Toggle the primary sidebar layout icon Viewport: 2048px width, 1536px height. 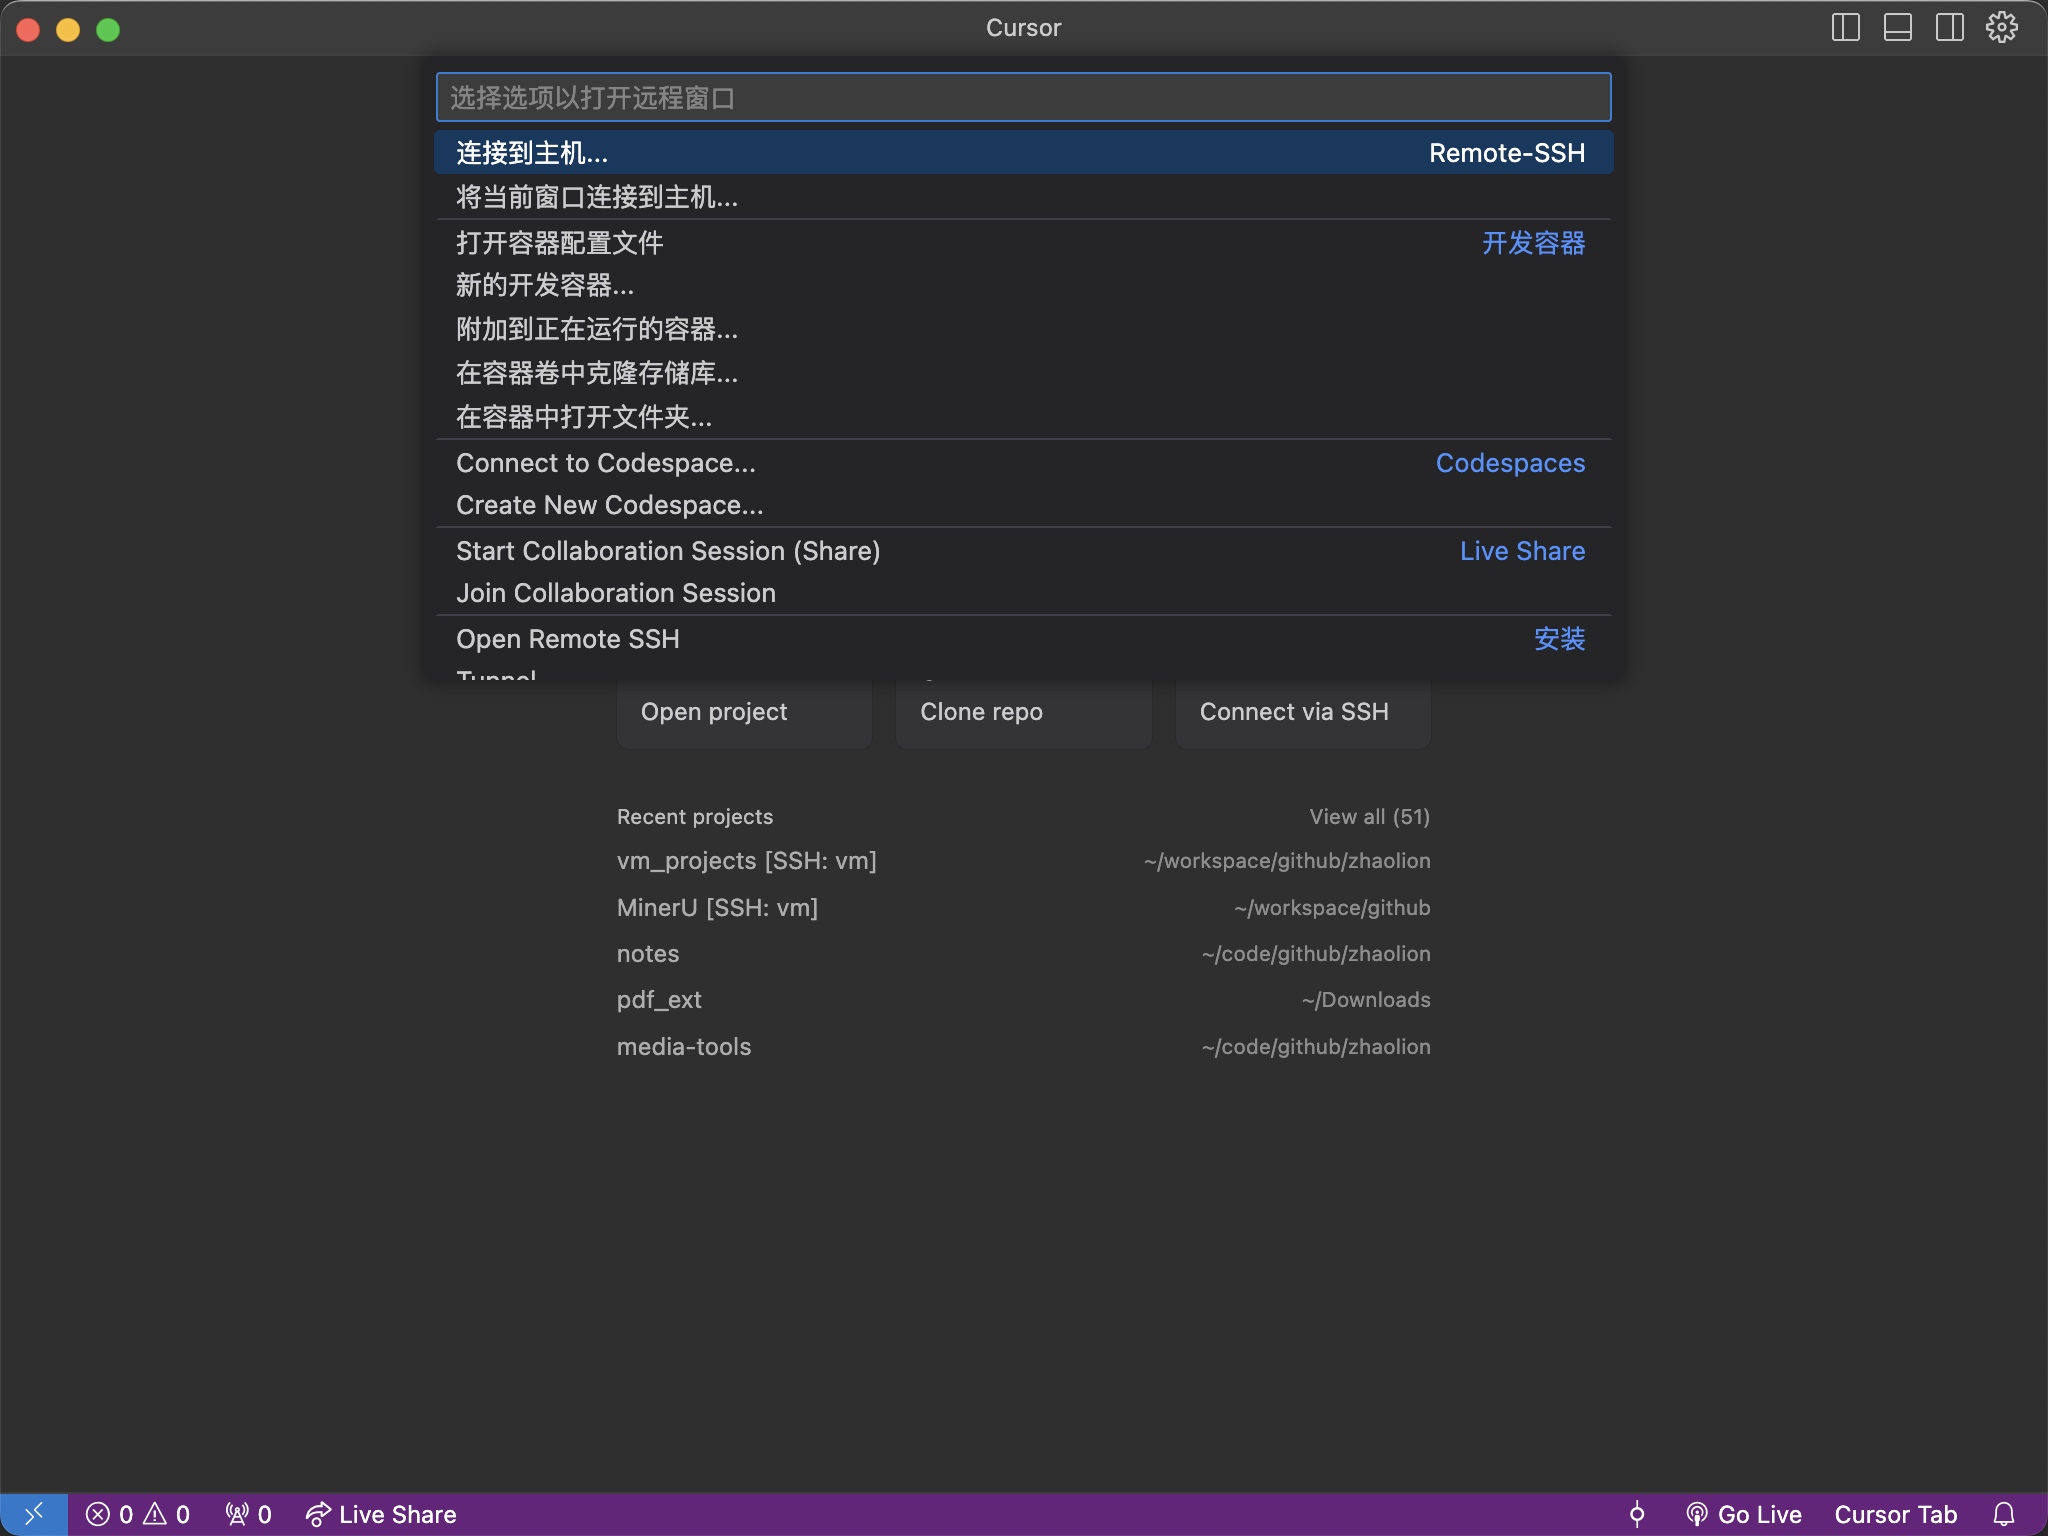[x=1845, y=28]
